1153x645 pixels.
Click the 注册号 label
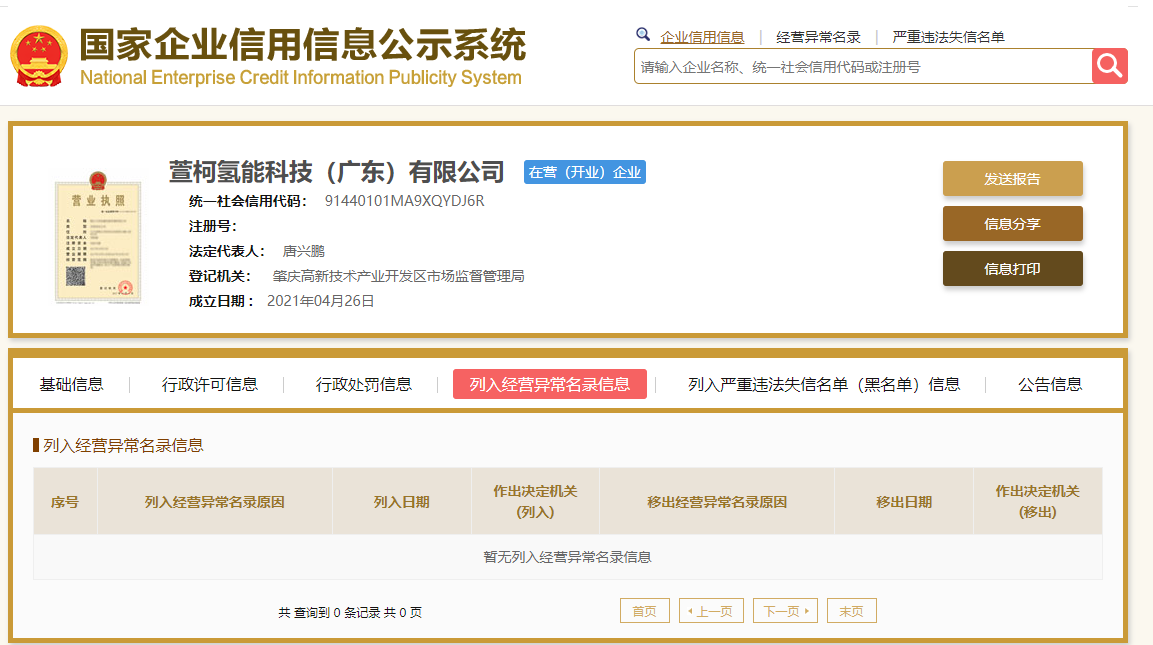(213, 227)
